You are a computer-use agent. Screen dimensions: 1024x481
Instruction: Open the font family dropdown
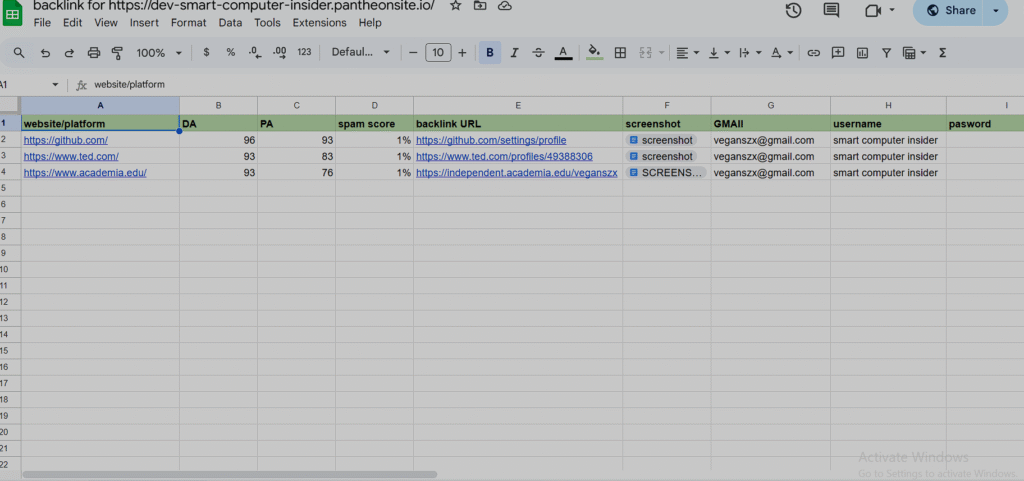click(x=360, y=53)
